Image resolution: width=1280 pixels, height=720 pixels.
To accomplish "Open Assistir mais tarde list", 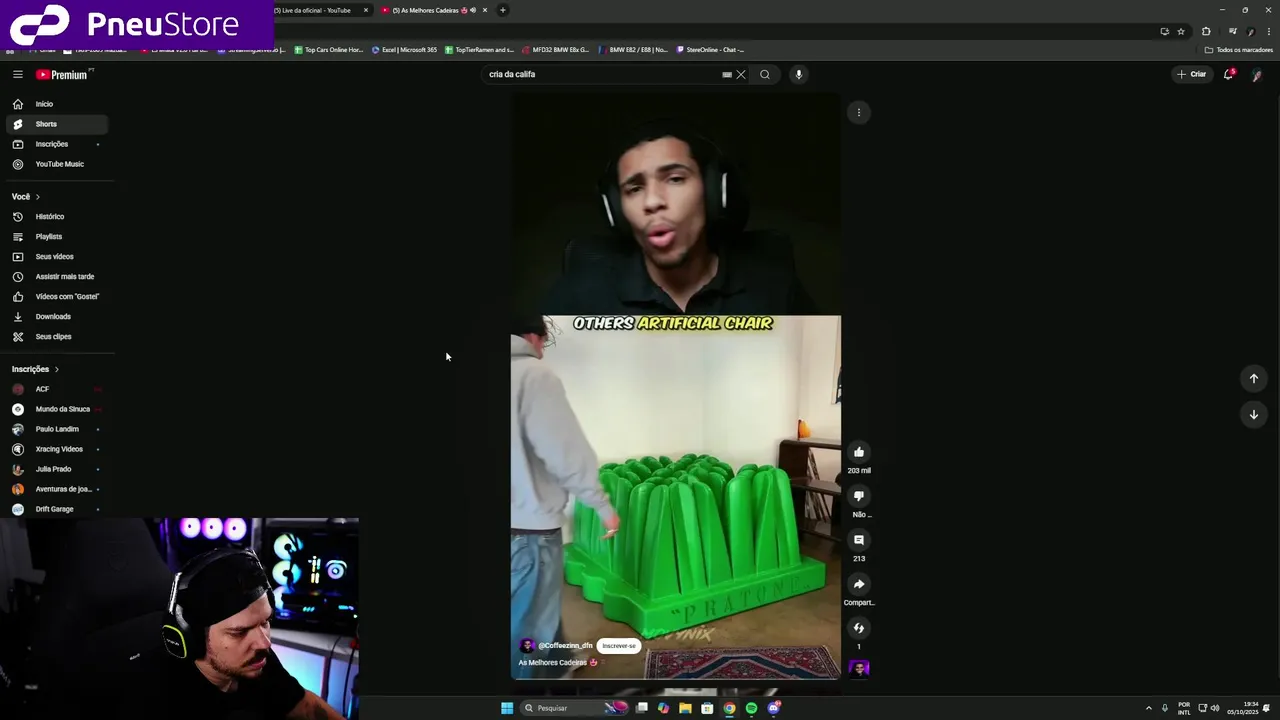I will (x=56, y=277).
